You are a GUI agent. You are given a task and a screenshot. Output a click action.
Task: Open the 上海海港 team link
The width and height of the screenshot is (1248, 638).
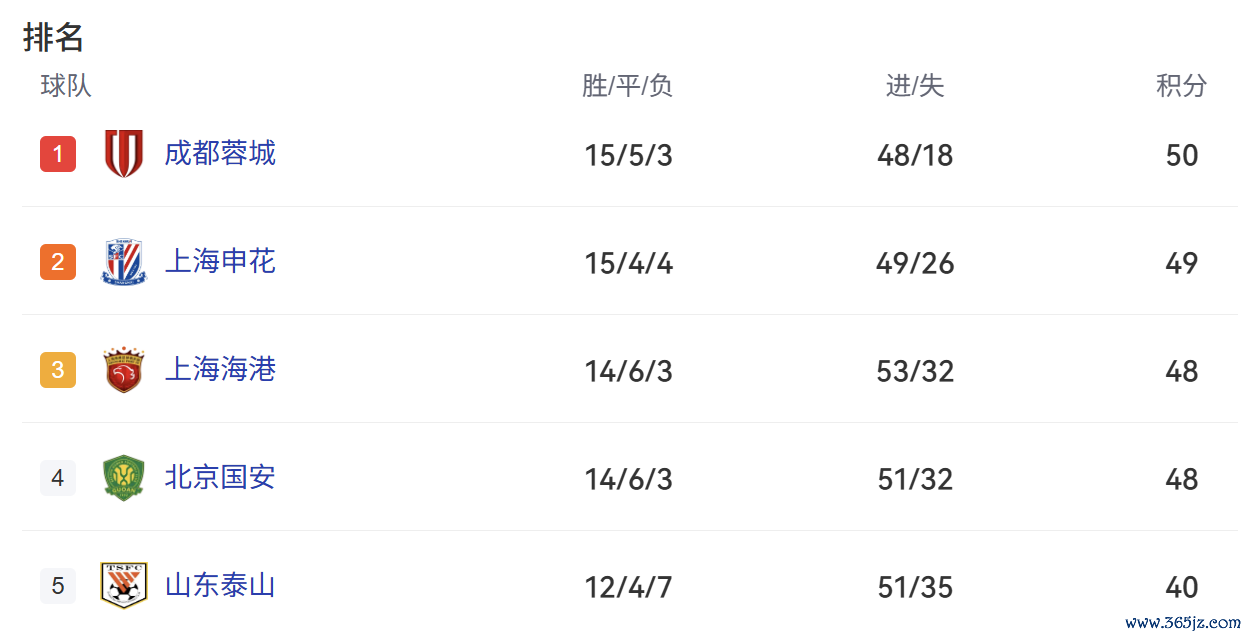point(220,370)
